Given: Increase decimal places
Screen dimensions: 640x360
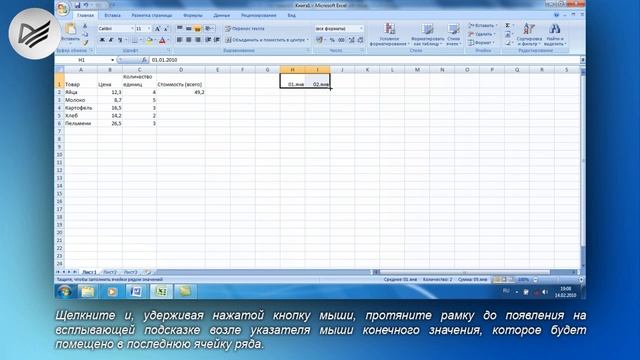Looking at the screenshot, I should coord(351,40).
